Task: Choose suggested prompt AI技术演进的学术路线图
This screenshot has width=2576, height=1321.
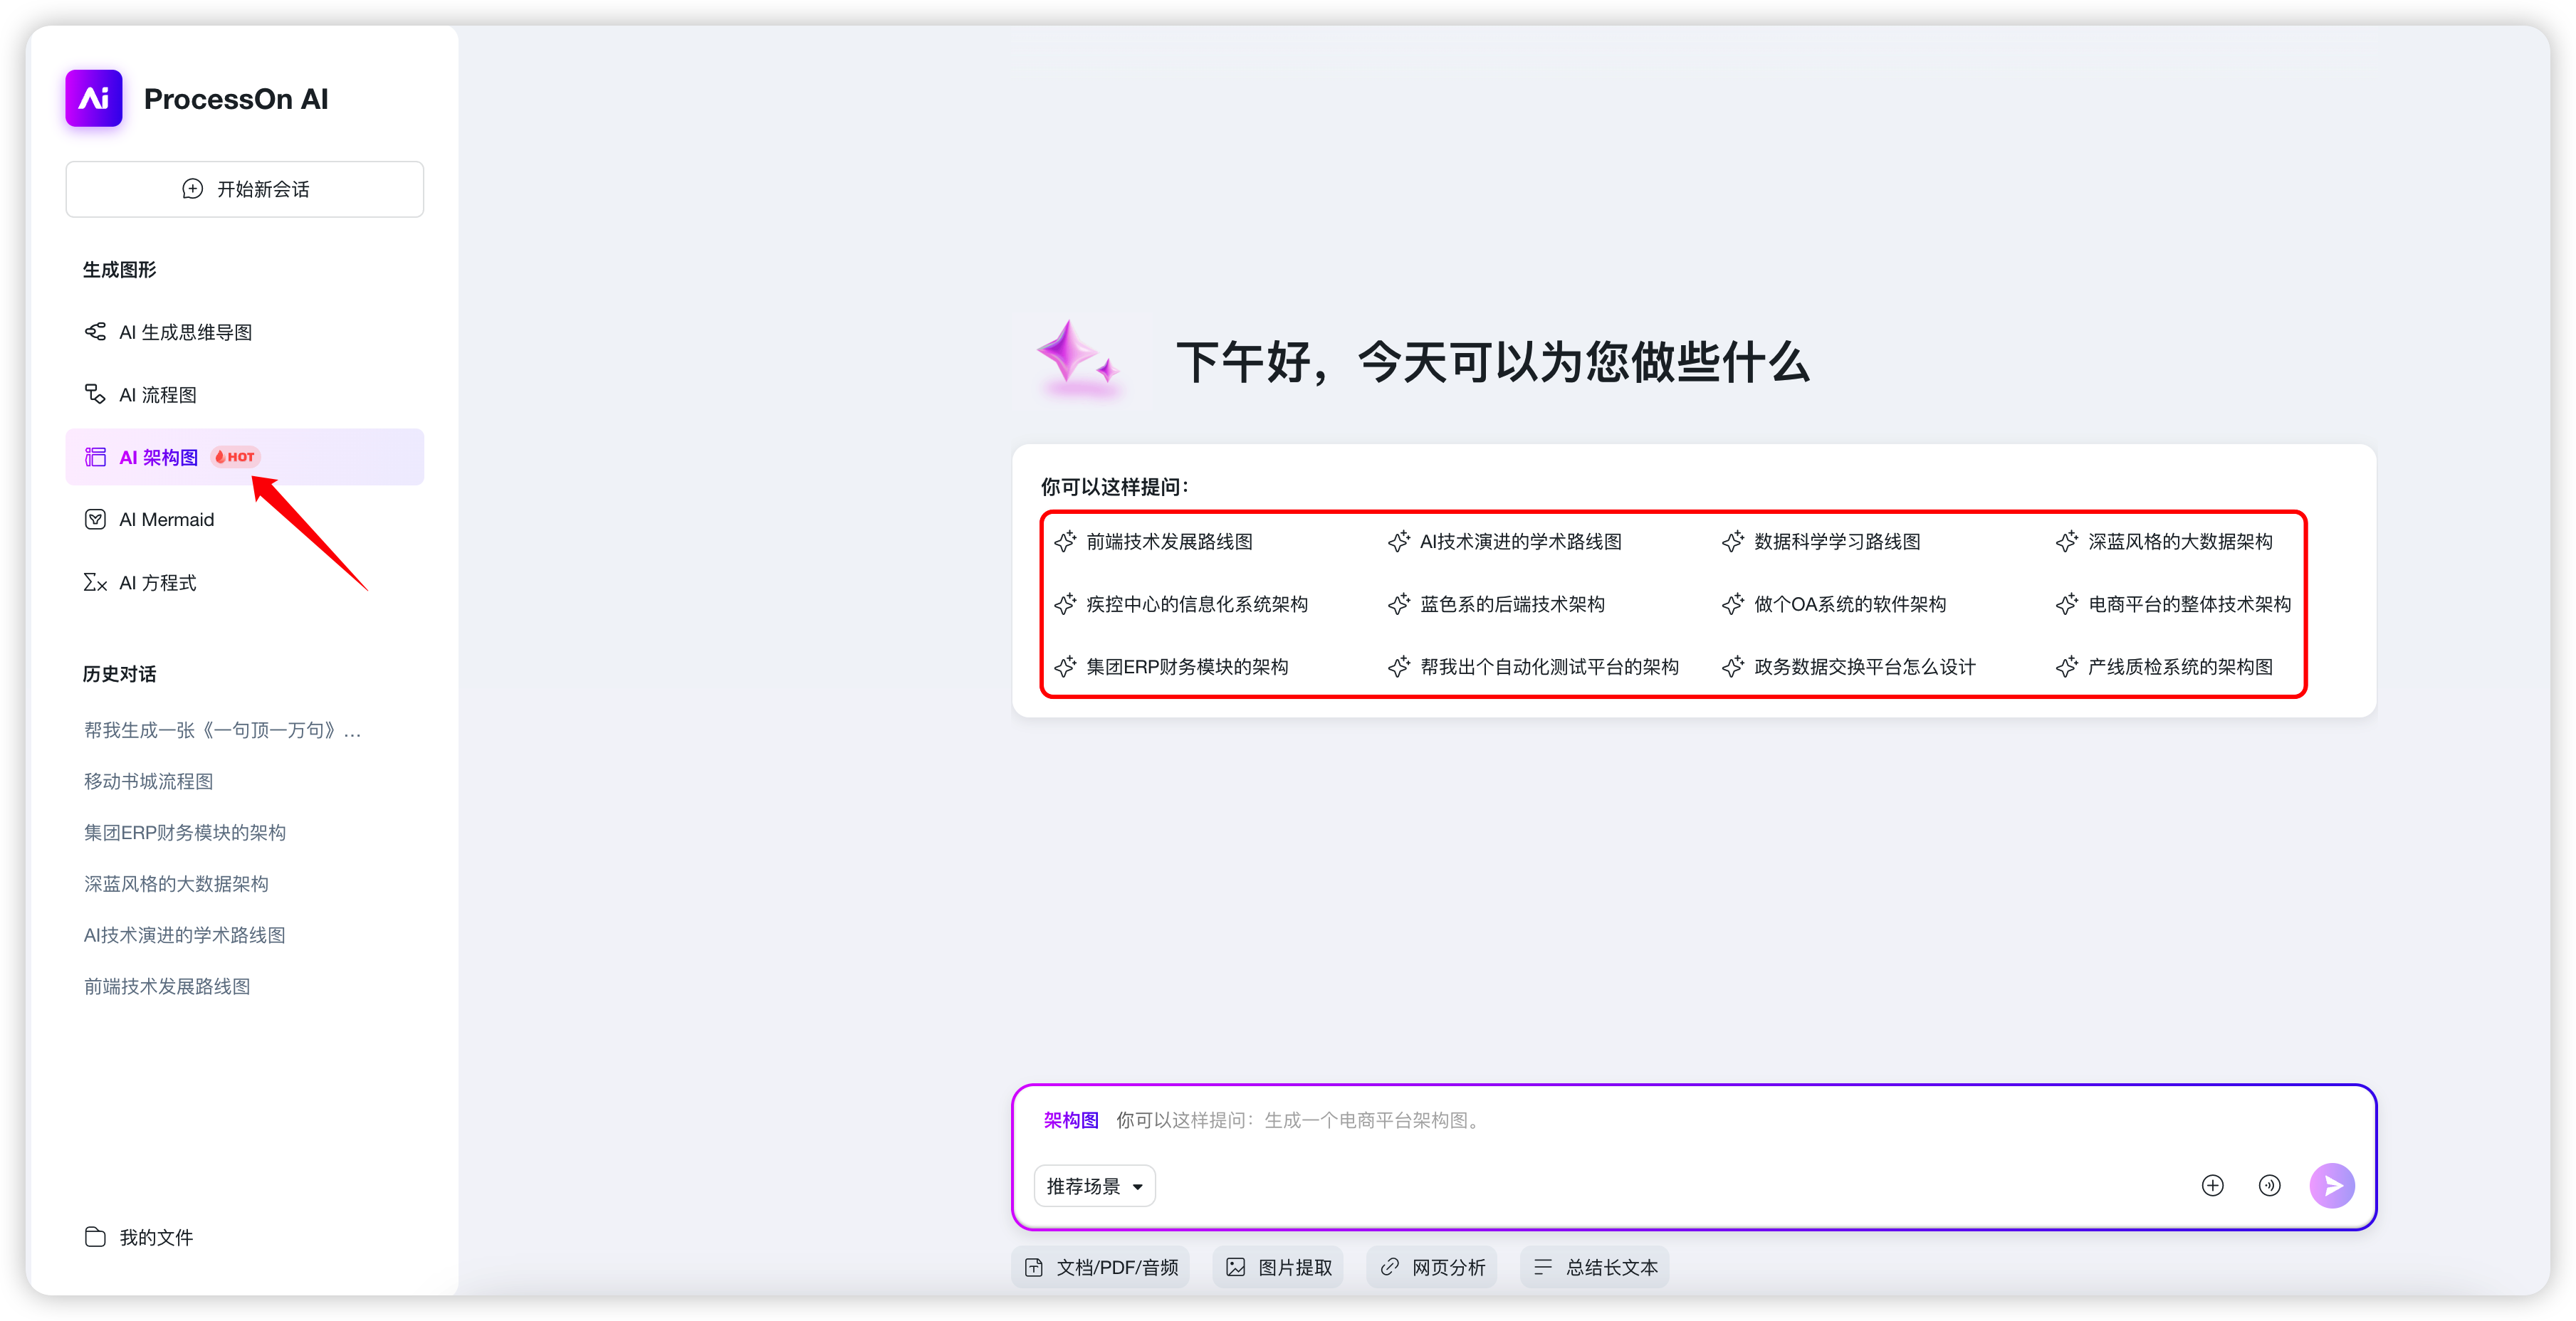Action: click(x=1505, y=542)
